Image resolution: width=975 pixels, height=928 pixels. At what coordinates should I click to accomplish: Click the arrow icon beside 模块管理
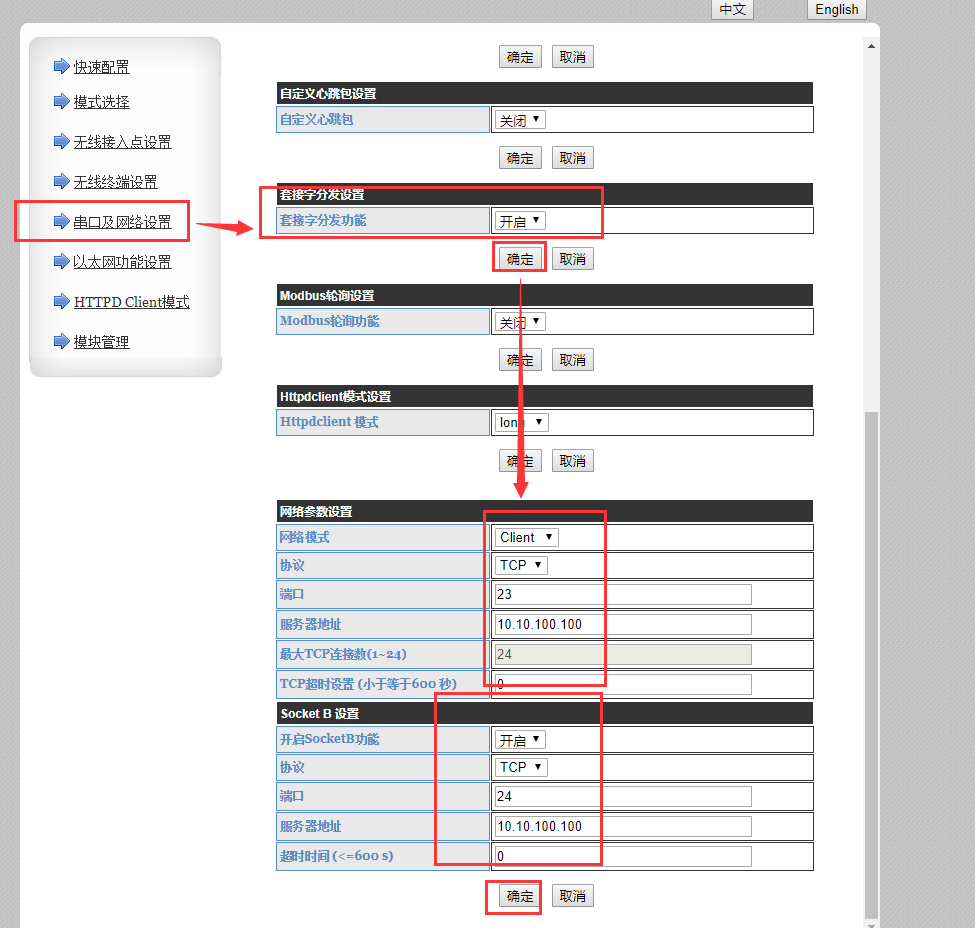point(61,342)
